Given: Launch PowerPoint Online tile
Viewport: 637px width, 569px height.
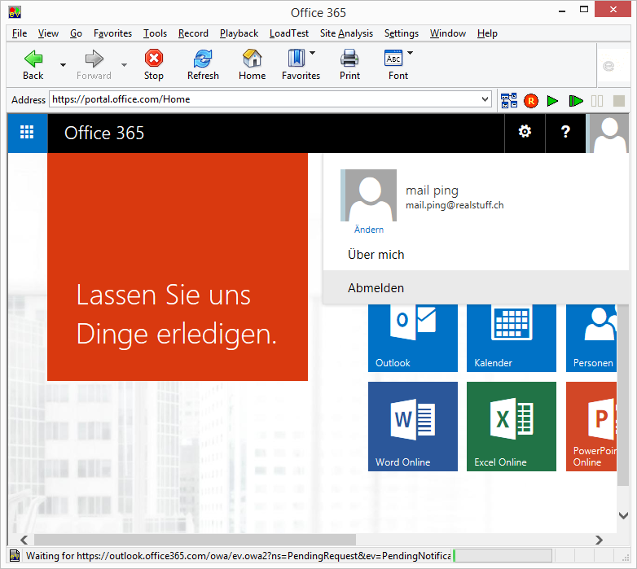Looking at the screenshot, I should [x=592, y=426].
